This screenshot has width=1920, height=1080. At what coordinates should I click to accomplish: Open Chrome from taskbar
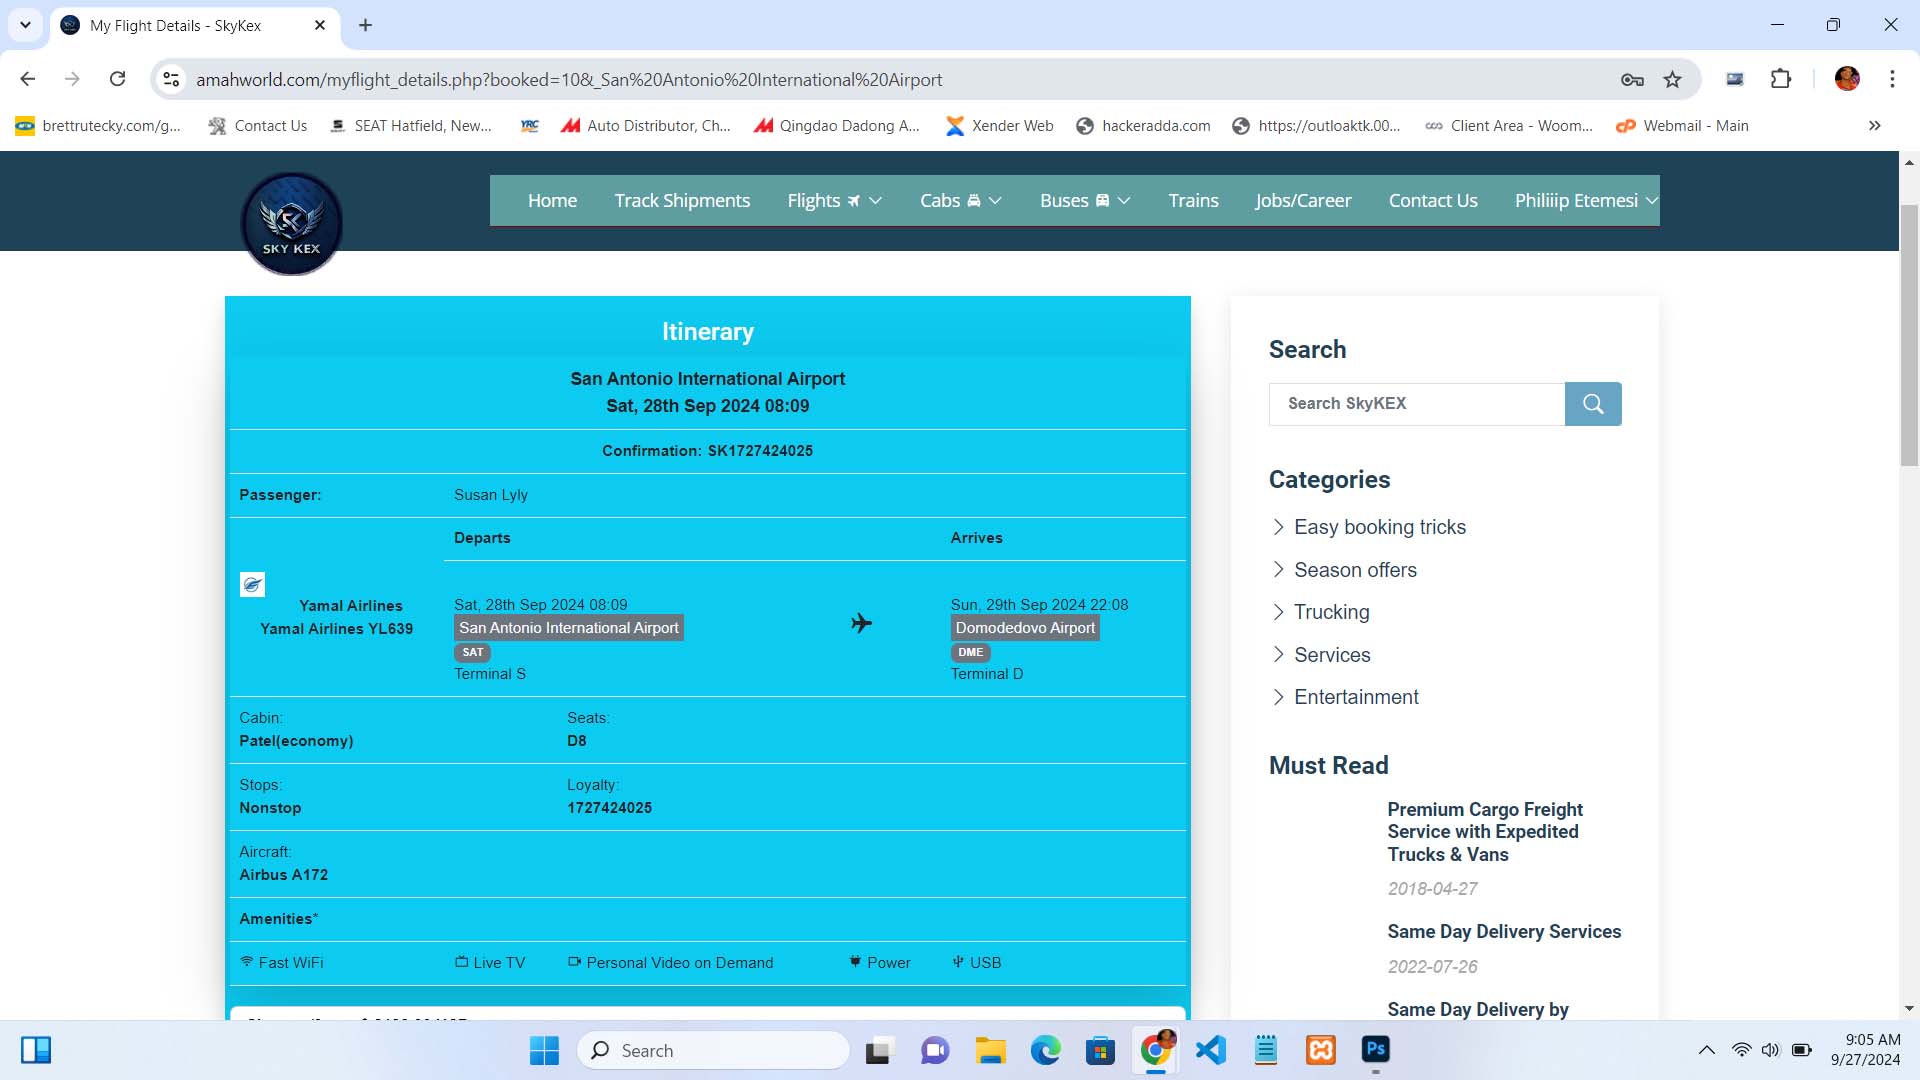[1155, 1050]
